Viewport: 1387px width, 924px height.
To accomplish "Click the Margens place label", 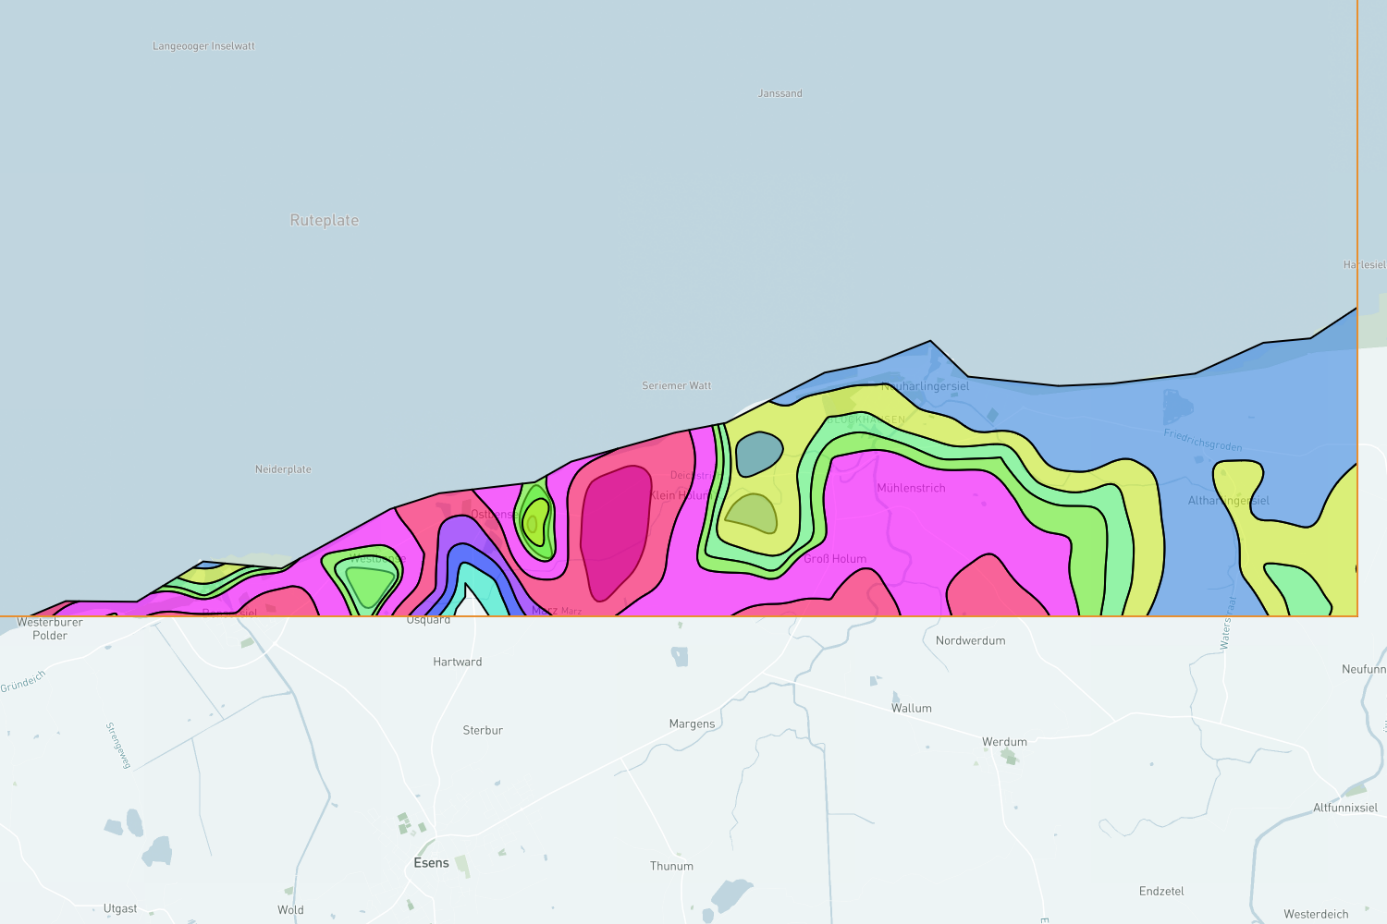I will click(x=692, y=724).
